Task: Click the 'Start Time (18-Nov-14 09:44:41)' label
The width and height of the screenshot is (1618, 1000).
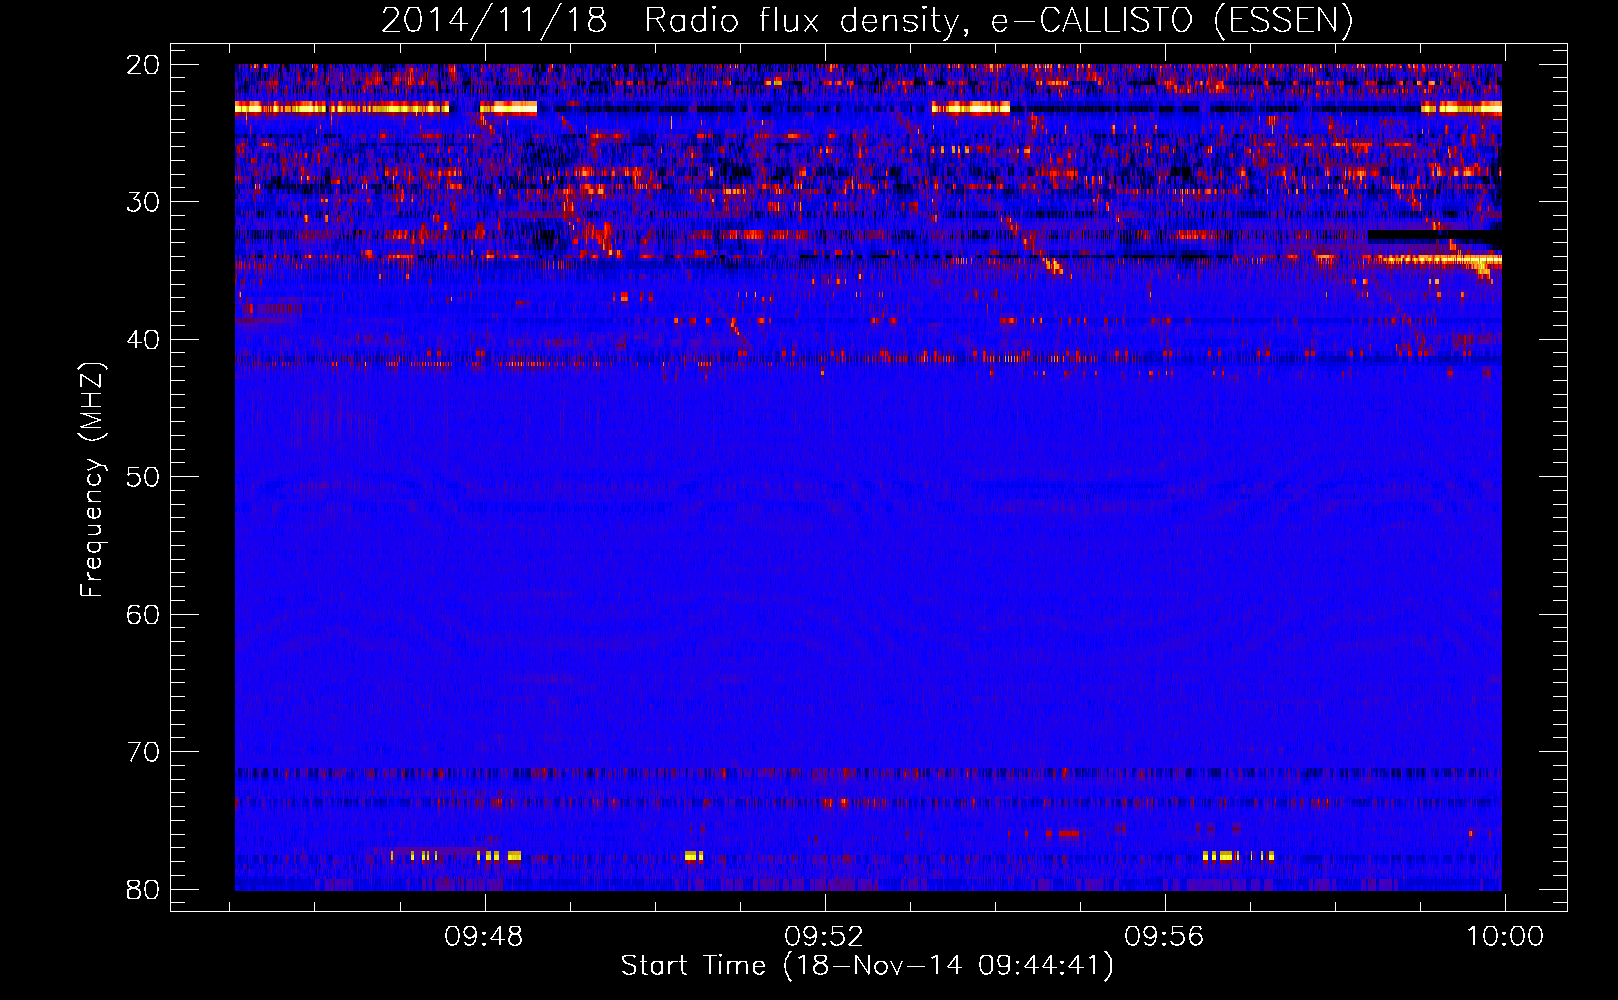Action: click(x=867, y=966)
